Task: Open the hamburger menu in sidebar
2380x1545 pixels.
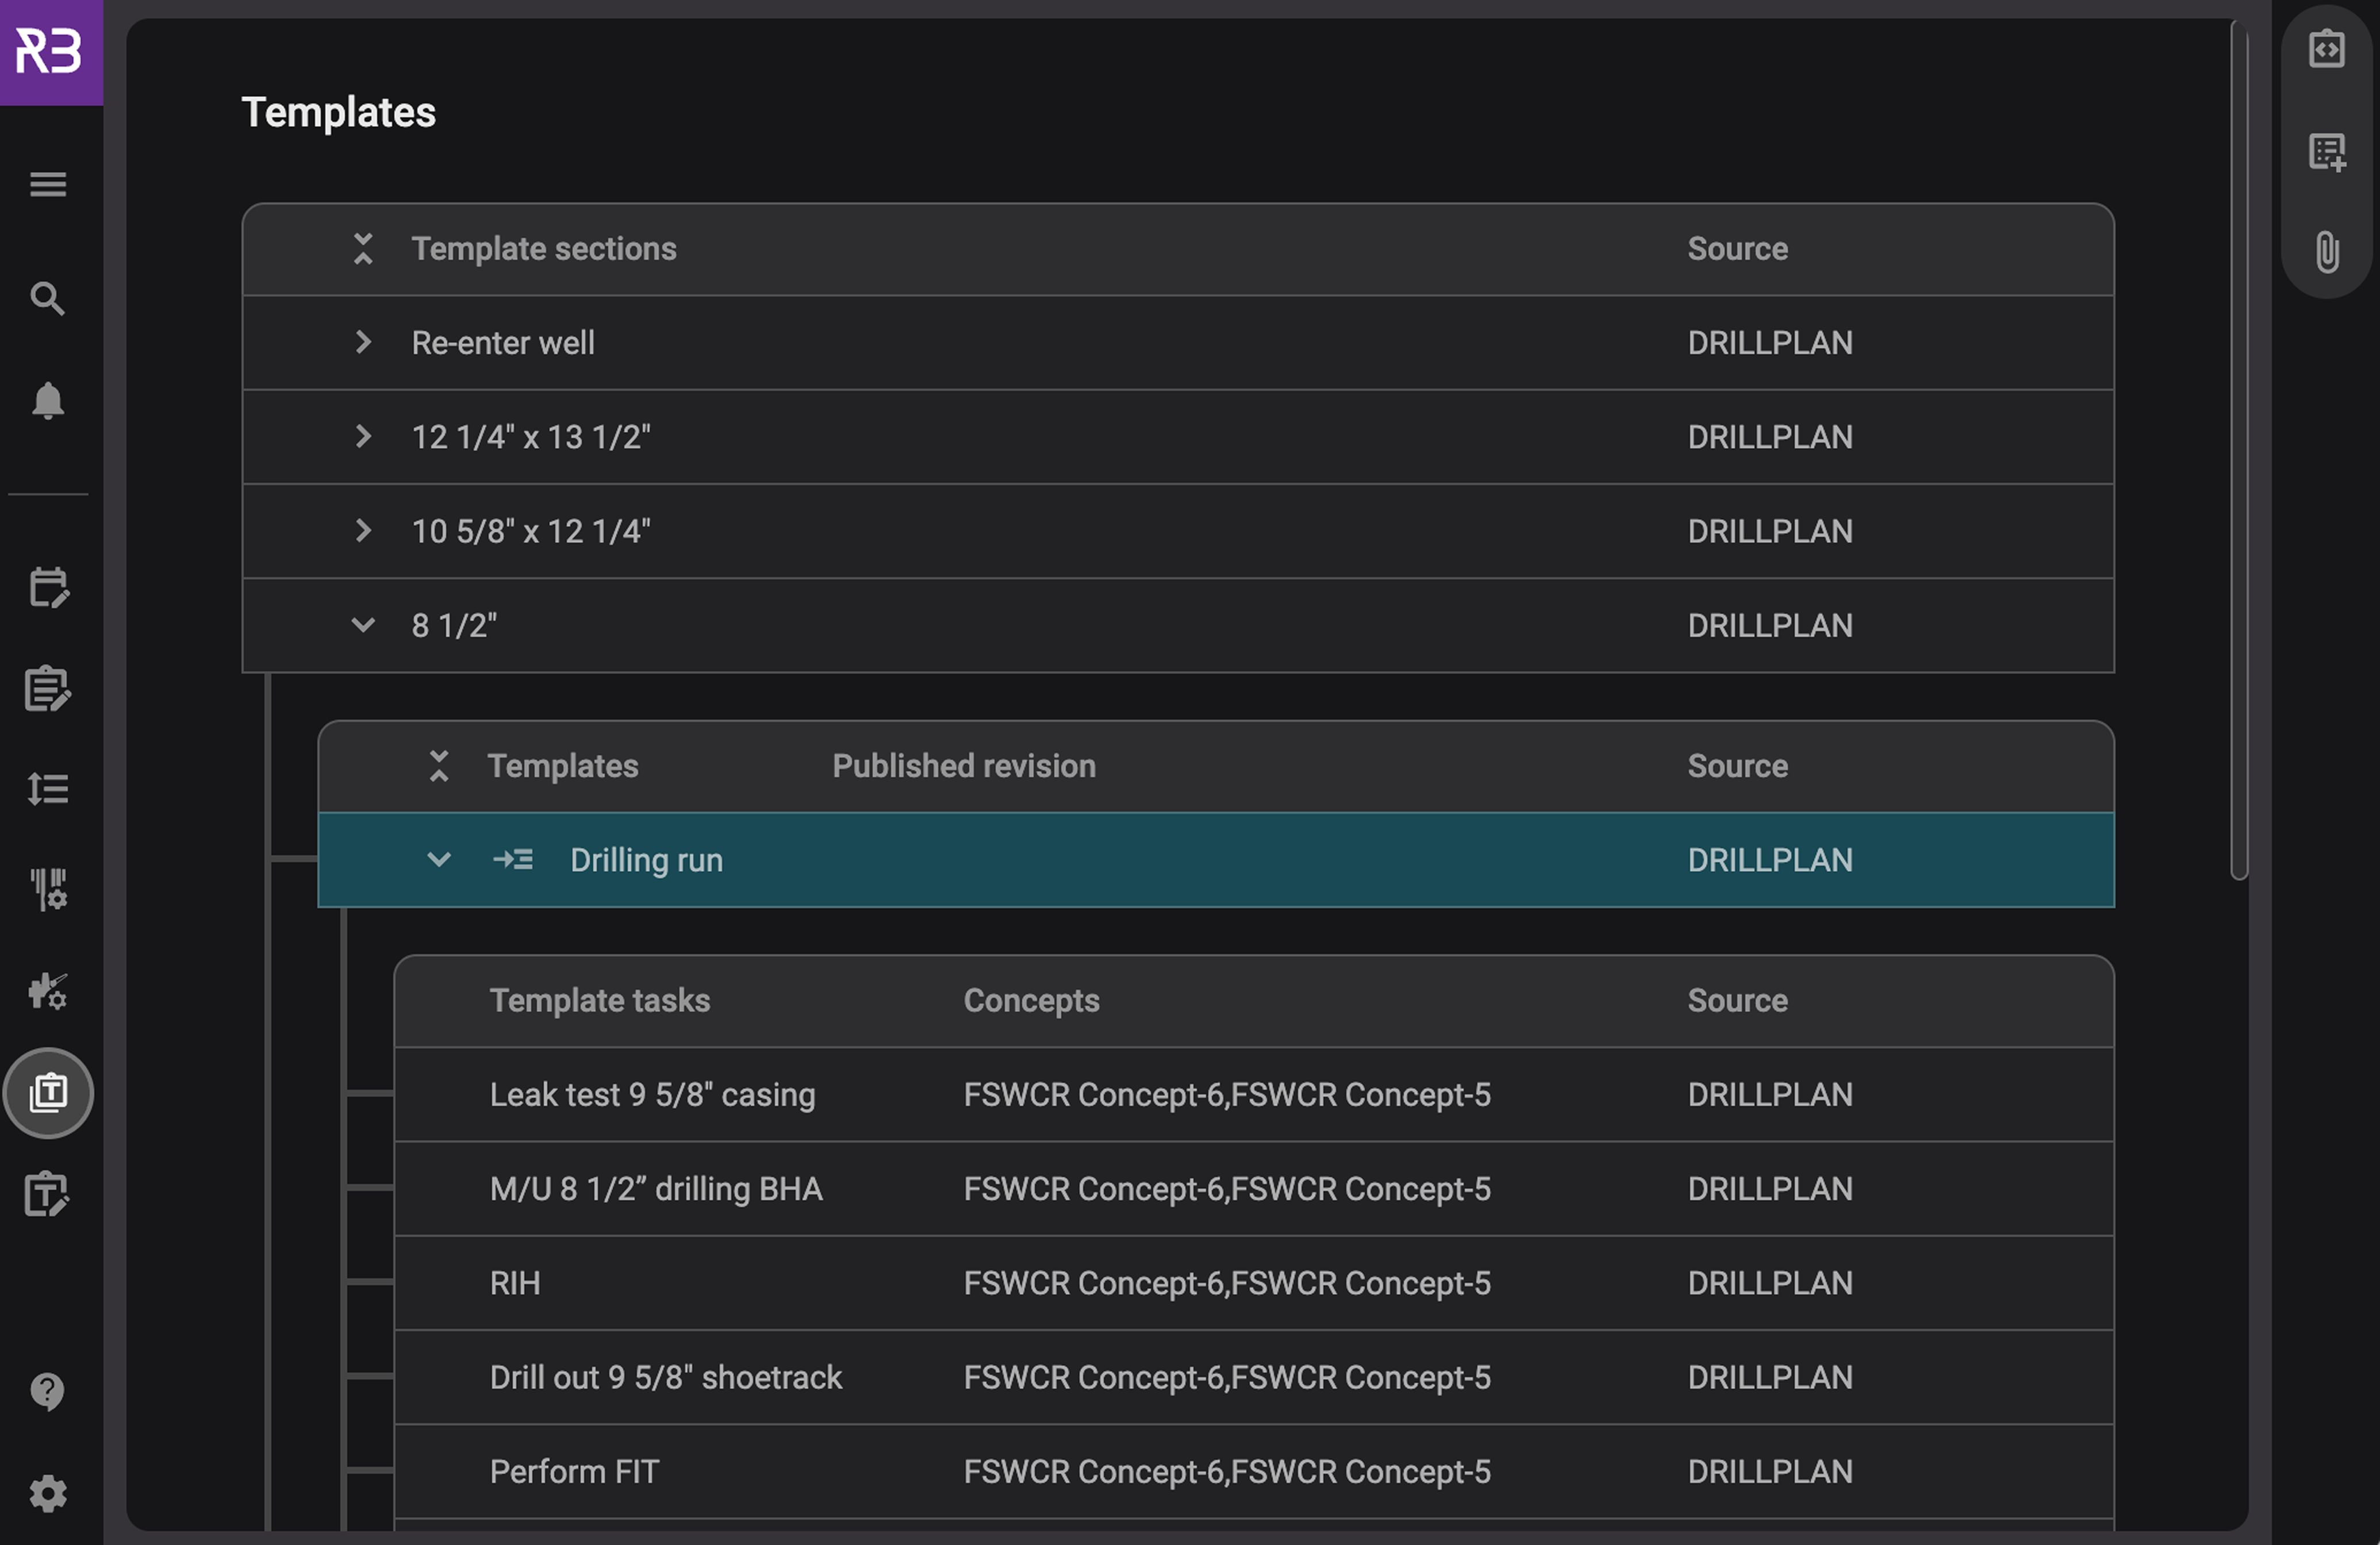Action: [48, 184]
